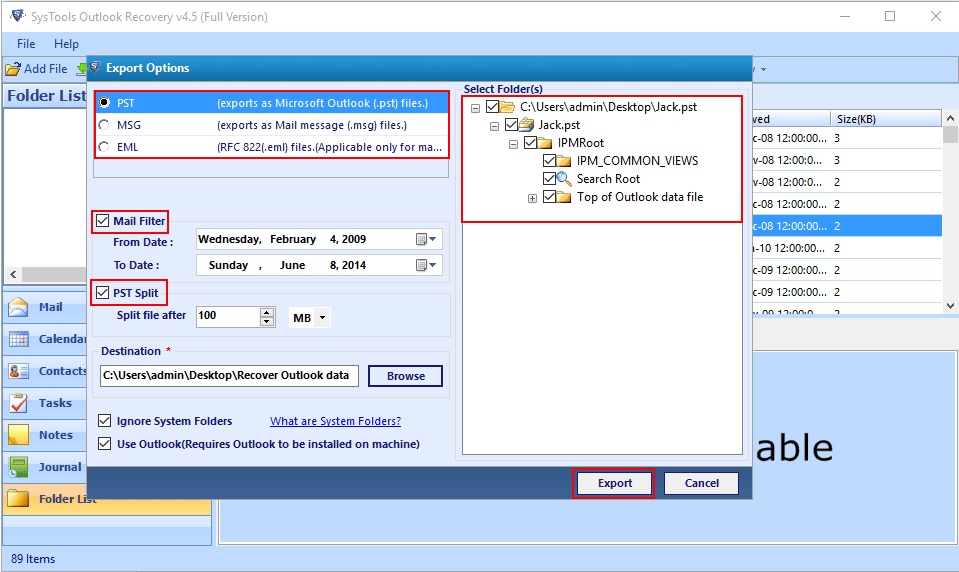Viewport: 959px width, 572px height.
Task: Expand Top of Outlook data file node
Action: (533, 198)
